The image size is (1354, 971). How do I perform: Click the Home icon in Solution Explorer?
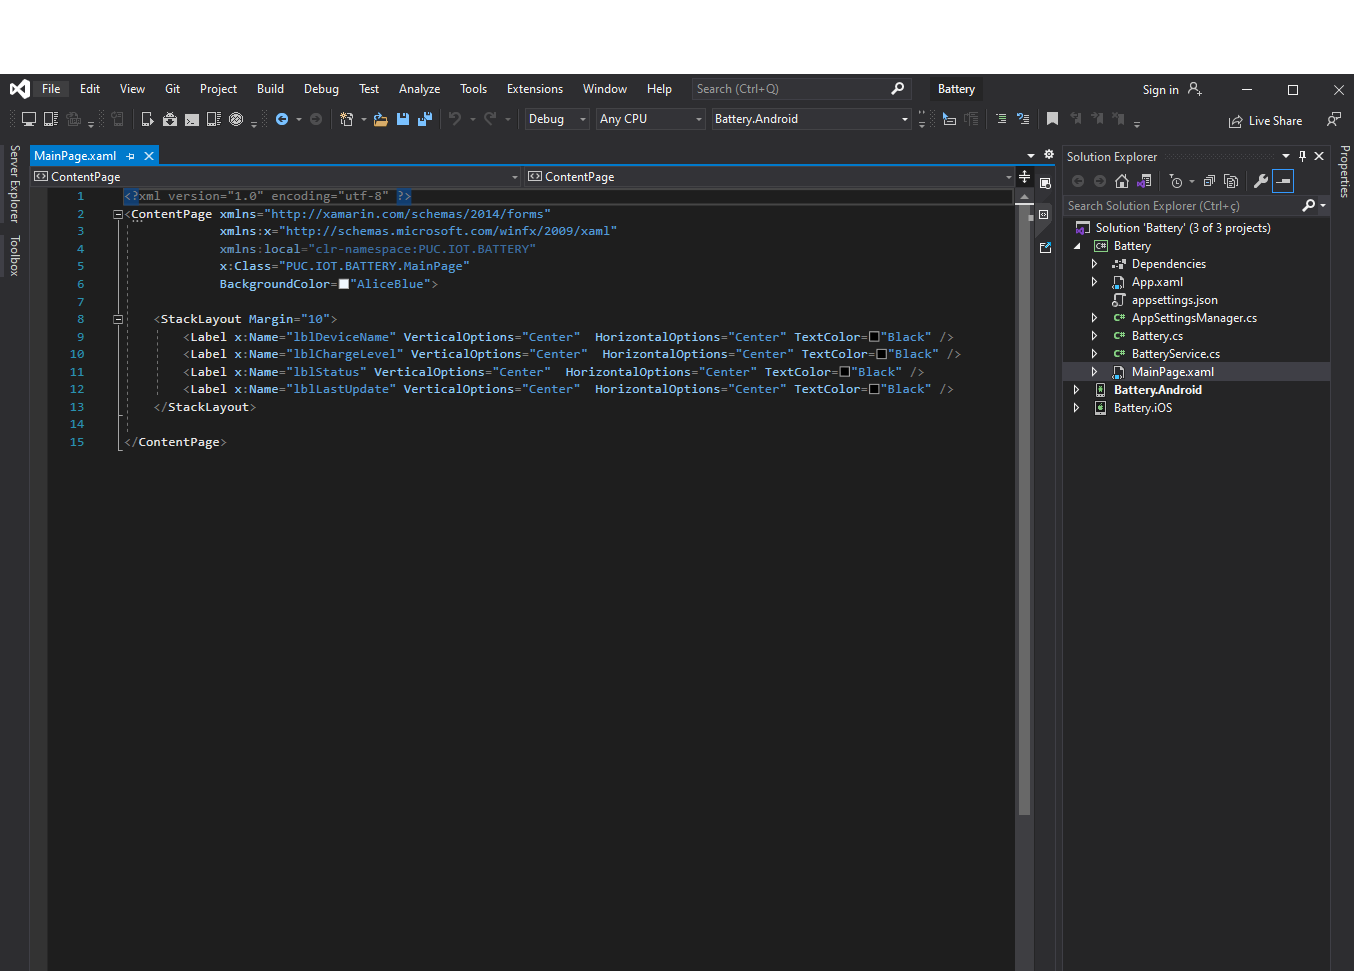coord(1121,181)
